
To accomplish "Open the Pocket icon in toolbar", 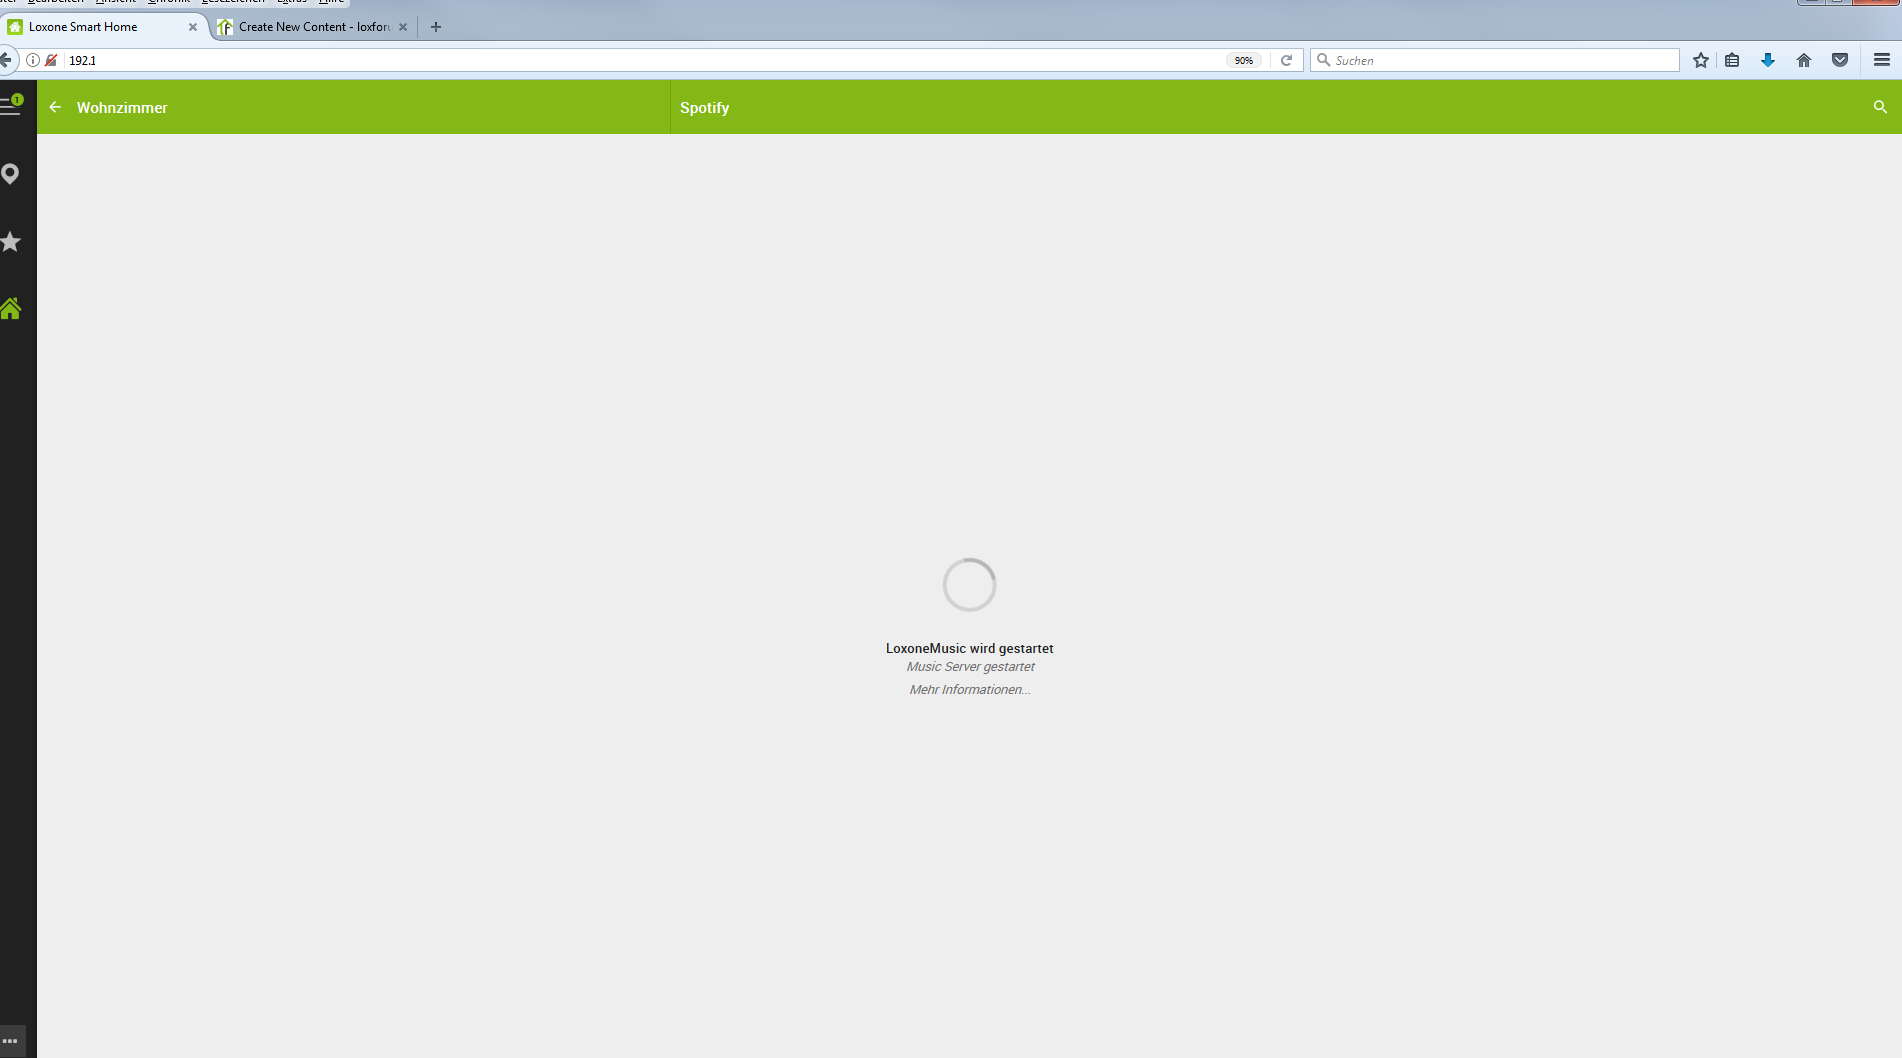I will click(1840, 60).
